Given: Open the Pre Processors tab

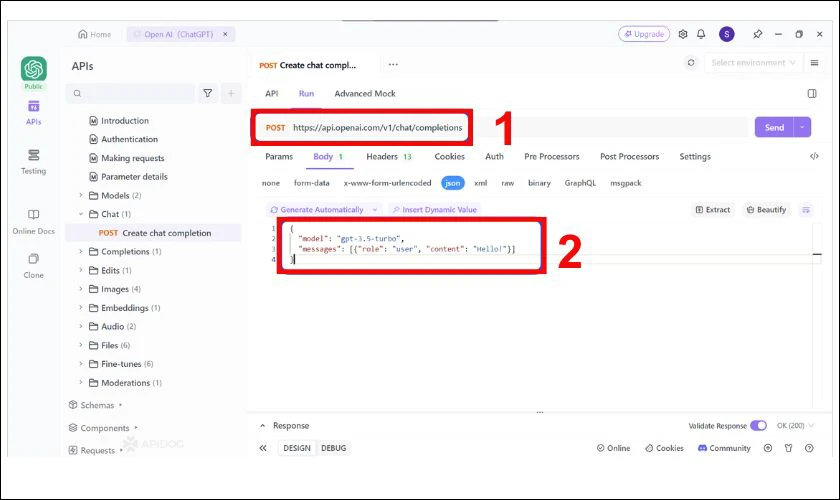Looking at the screenshot, I should [x=552, y=156].
